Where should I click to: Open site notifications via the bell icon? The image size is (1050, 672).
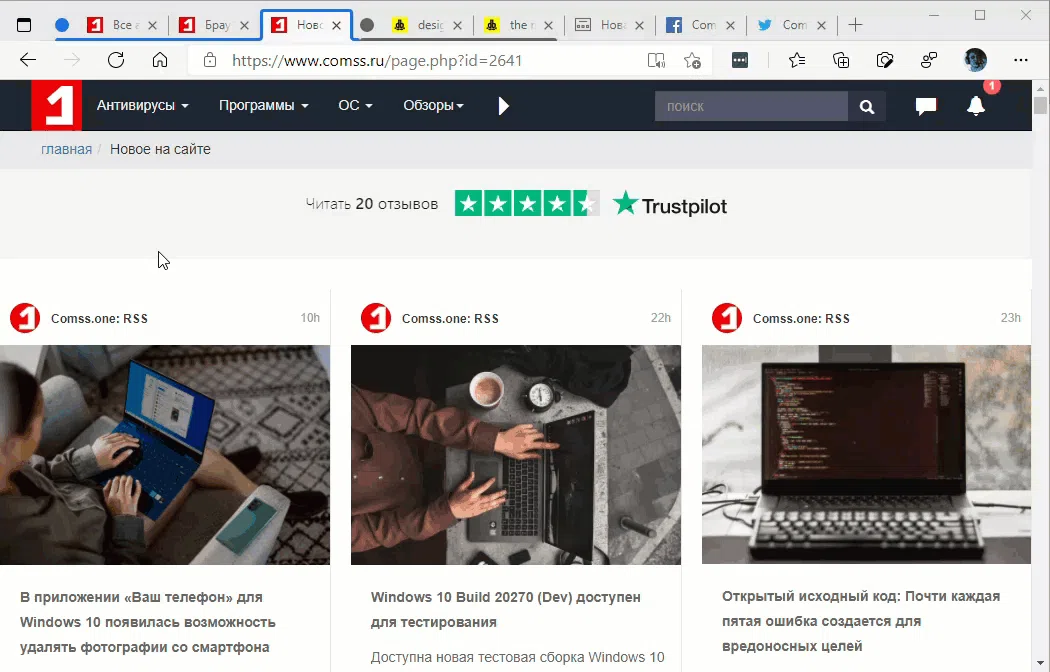click(x=976, y=106)
